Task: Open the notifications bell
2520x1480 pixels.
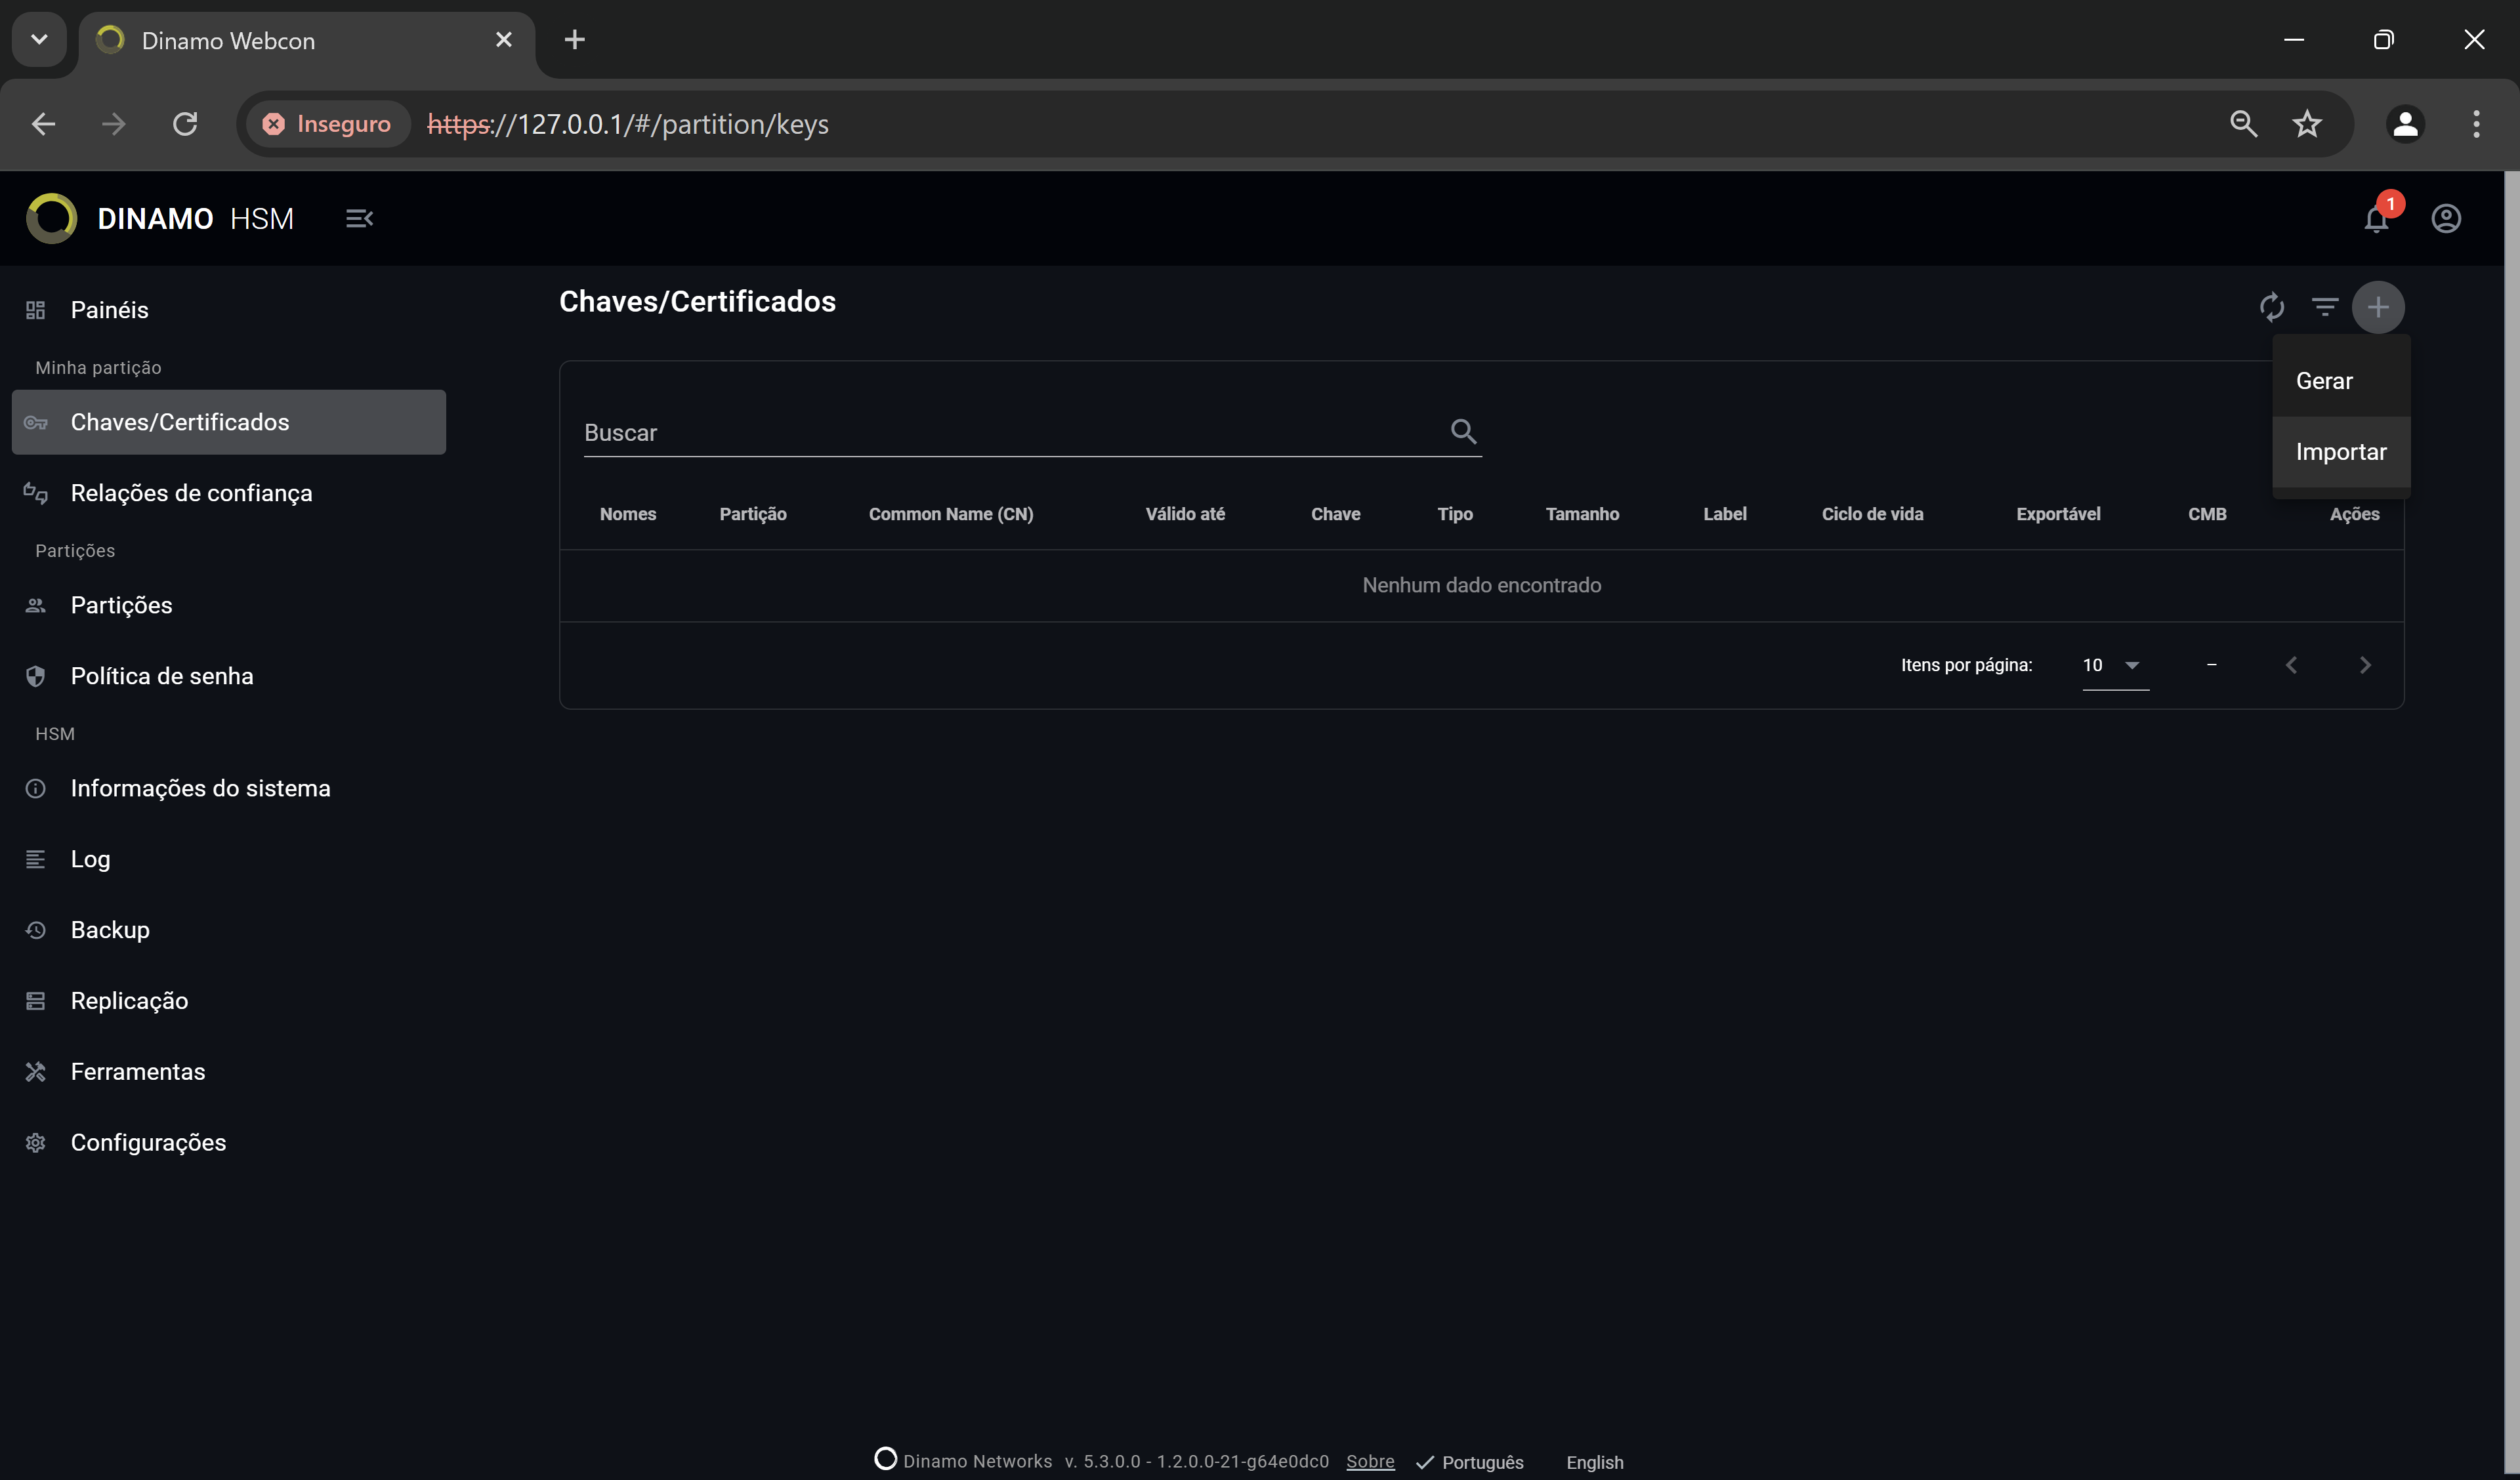Action: (x=2377, y=218)
